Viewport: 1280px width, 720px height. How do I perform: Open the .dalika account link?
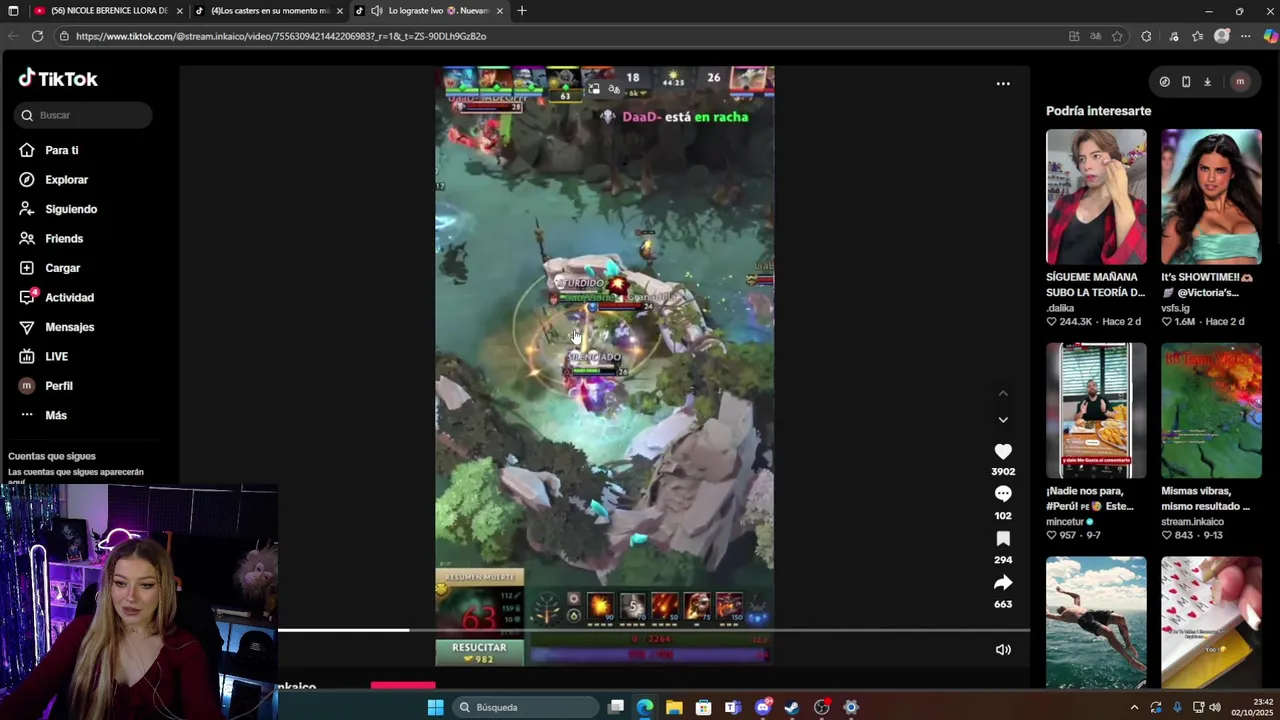[1060, 308]
